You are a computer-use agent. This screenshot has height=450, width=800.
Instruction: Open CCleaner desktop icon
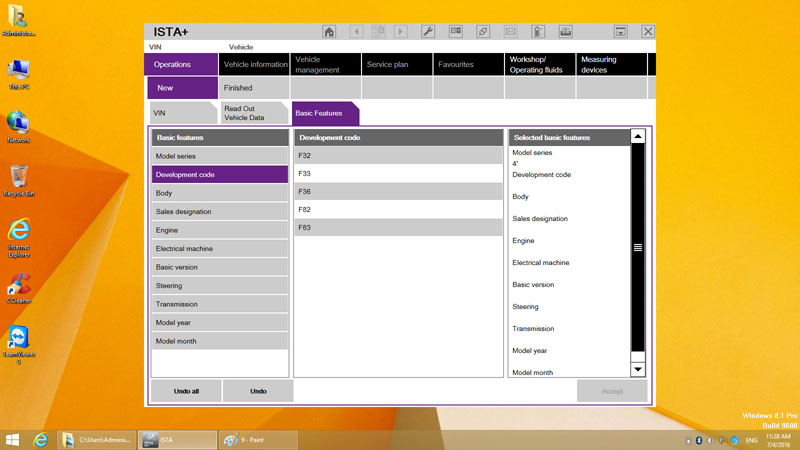click(x=18, y=285)
